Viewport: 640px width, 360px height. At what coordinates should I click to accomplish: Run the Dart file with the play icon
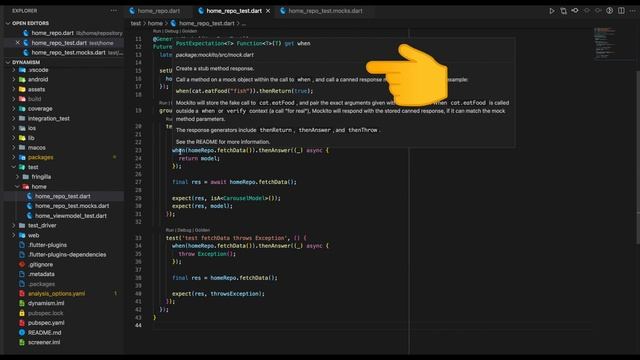(552, 11)
